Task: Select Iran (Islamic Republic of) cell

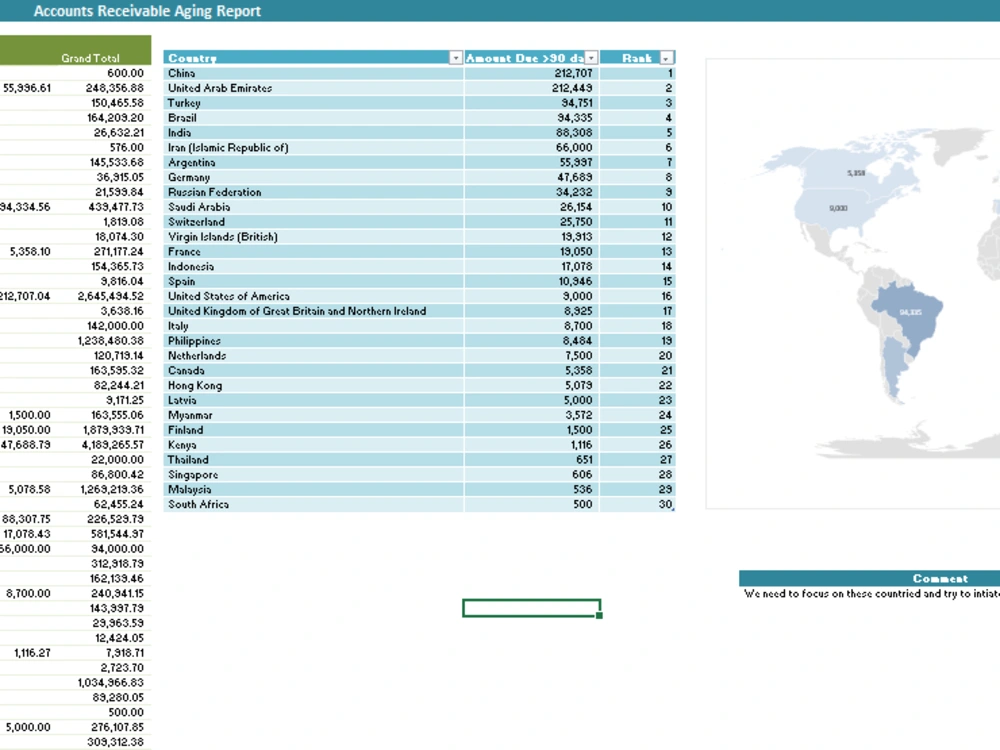Action: tap(313, 147)
